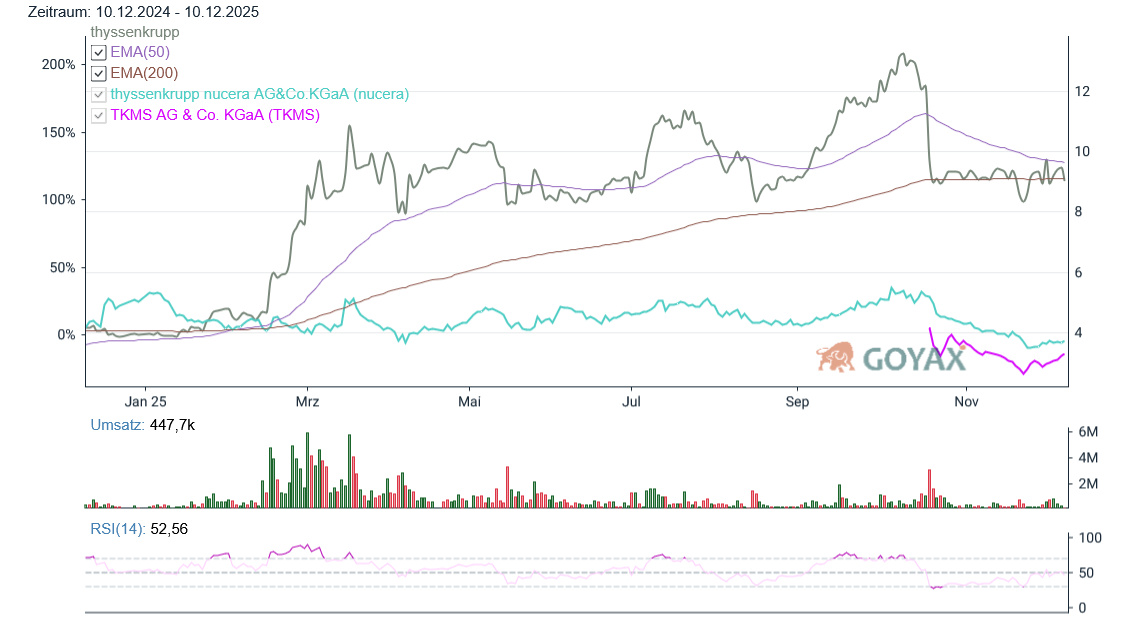The image size is (1140, 617).
Task: Click the Umsatz value 447,7k
Action: [172, 425]
